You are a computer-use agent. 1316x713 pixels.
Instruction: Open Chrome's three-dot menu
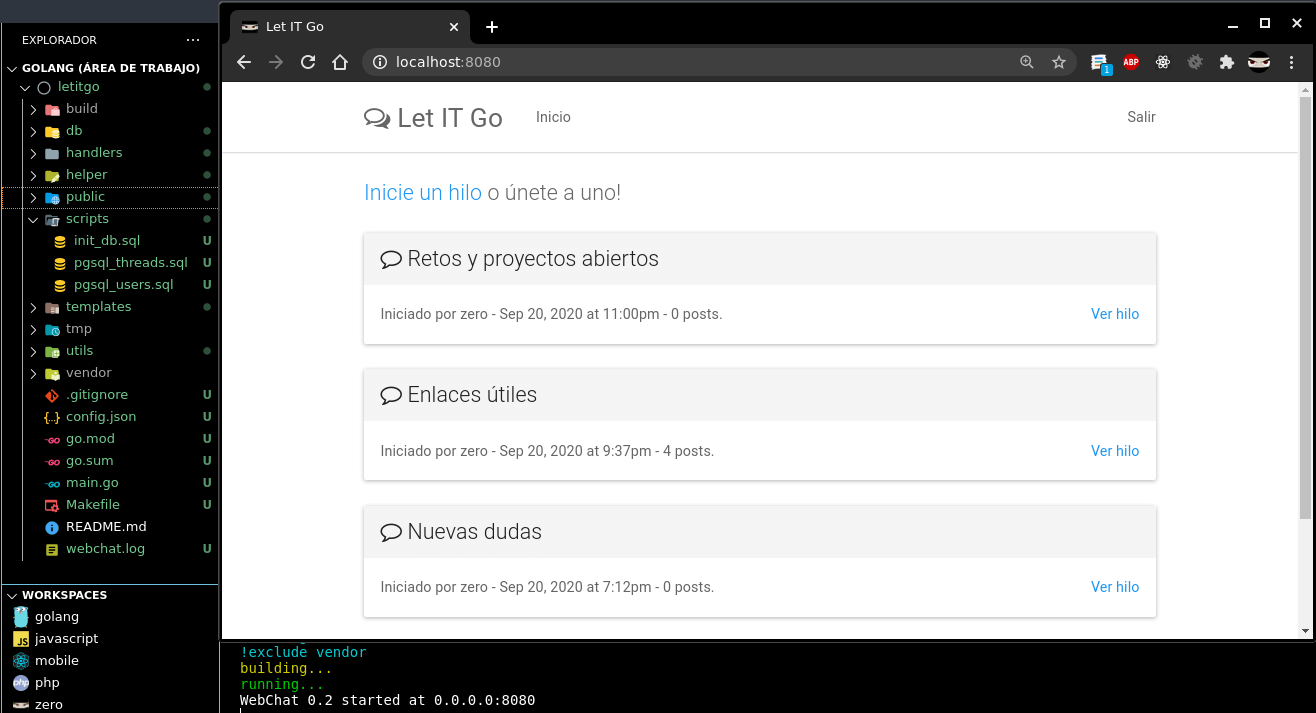(x=1292, y=62)
